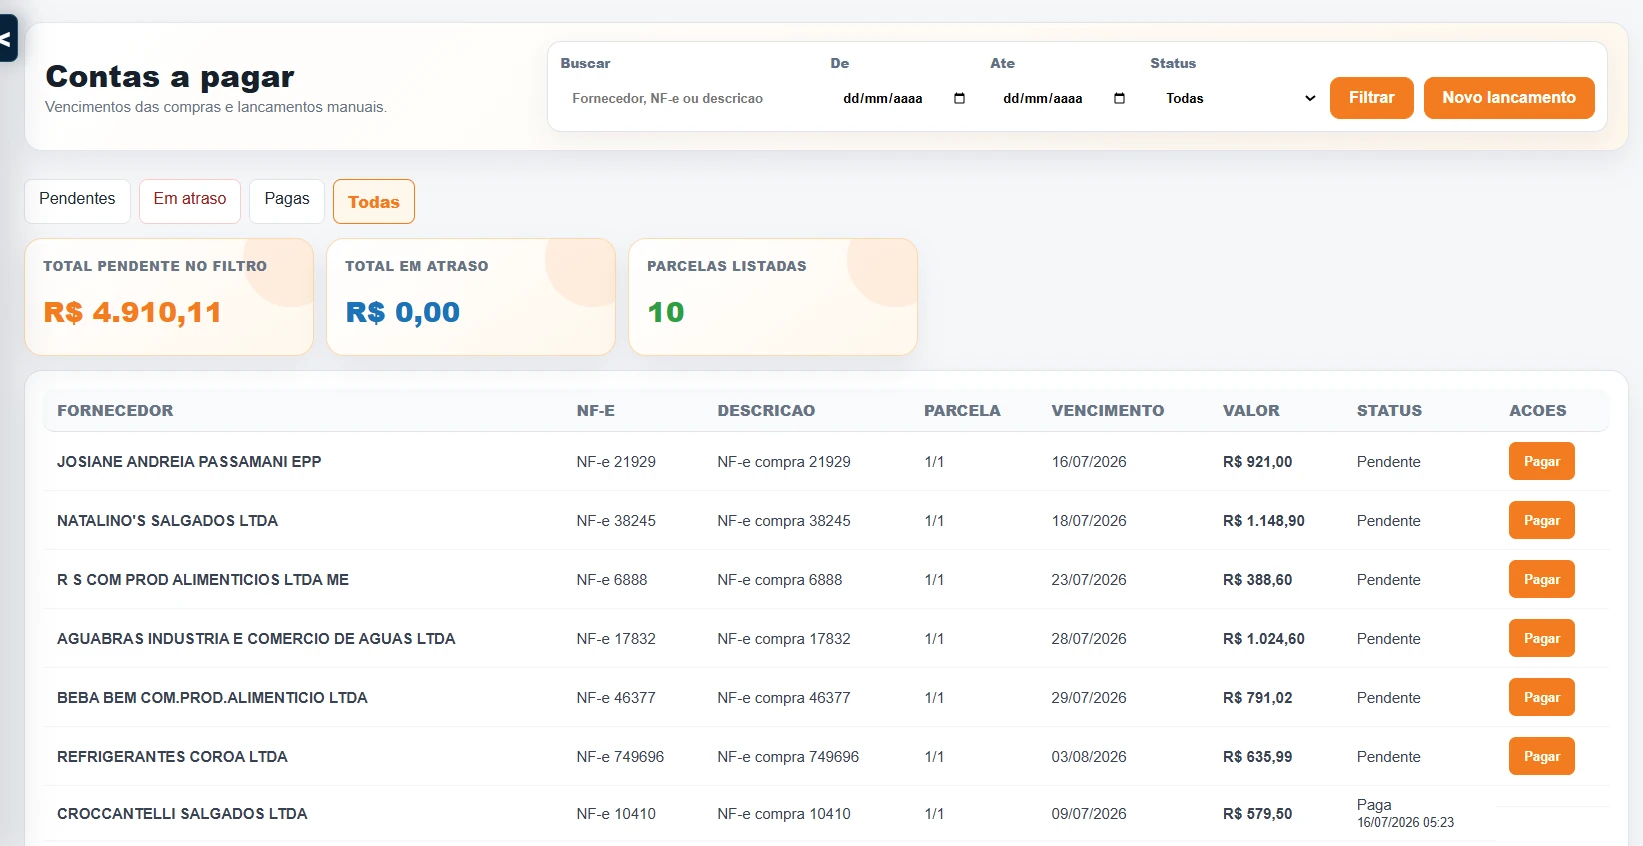This screenshot has width=1643, height=846.
Task: Collapse the sidebar with the arrow toggle
Action: [x=7, y=40]
